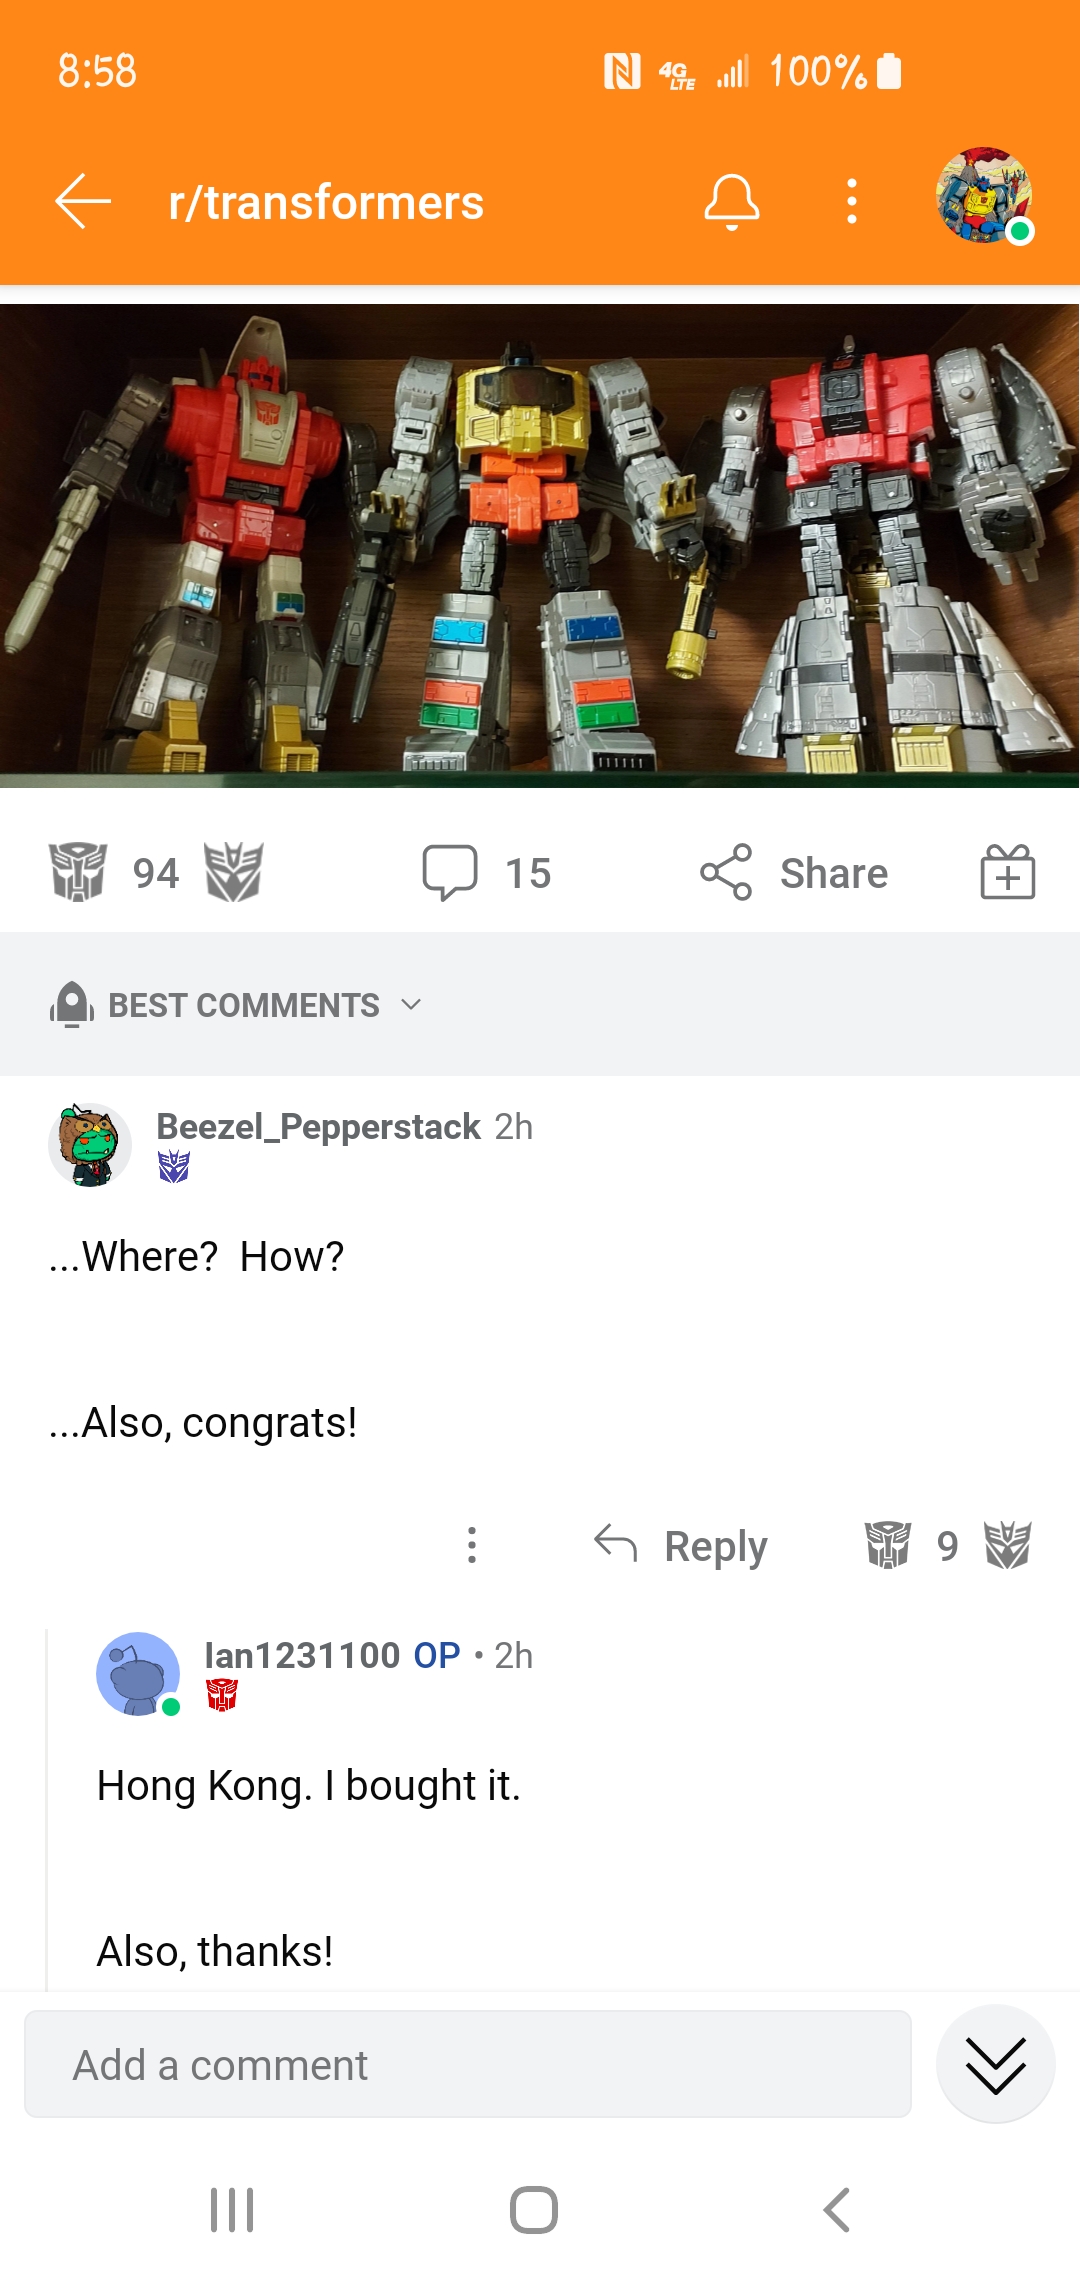
Task: Downvote Beezel_Pepperstack's comment with the Decepticon icon
Action: pyautogui.click(x=1007, y=1545)
